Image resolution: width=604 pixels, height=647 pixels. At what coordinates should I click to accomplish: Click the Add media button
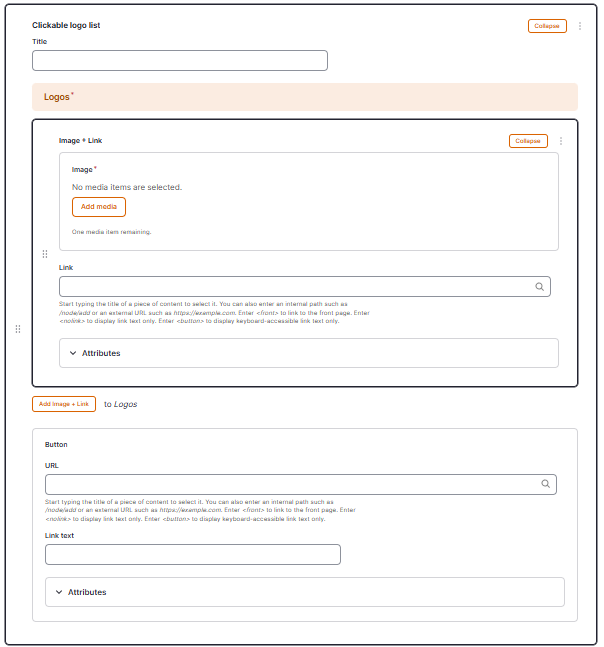click(x=99, y=207)
